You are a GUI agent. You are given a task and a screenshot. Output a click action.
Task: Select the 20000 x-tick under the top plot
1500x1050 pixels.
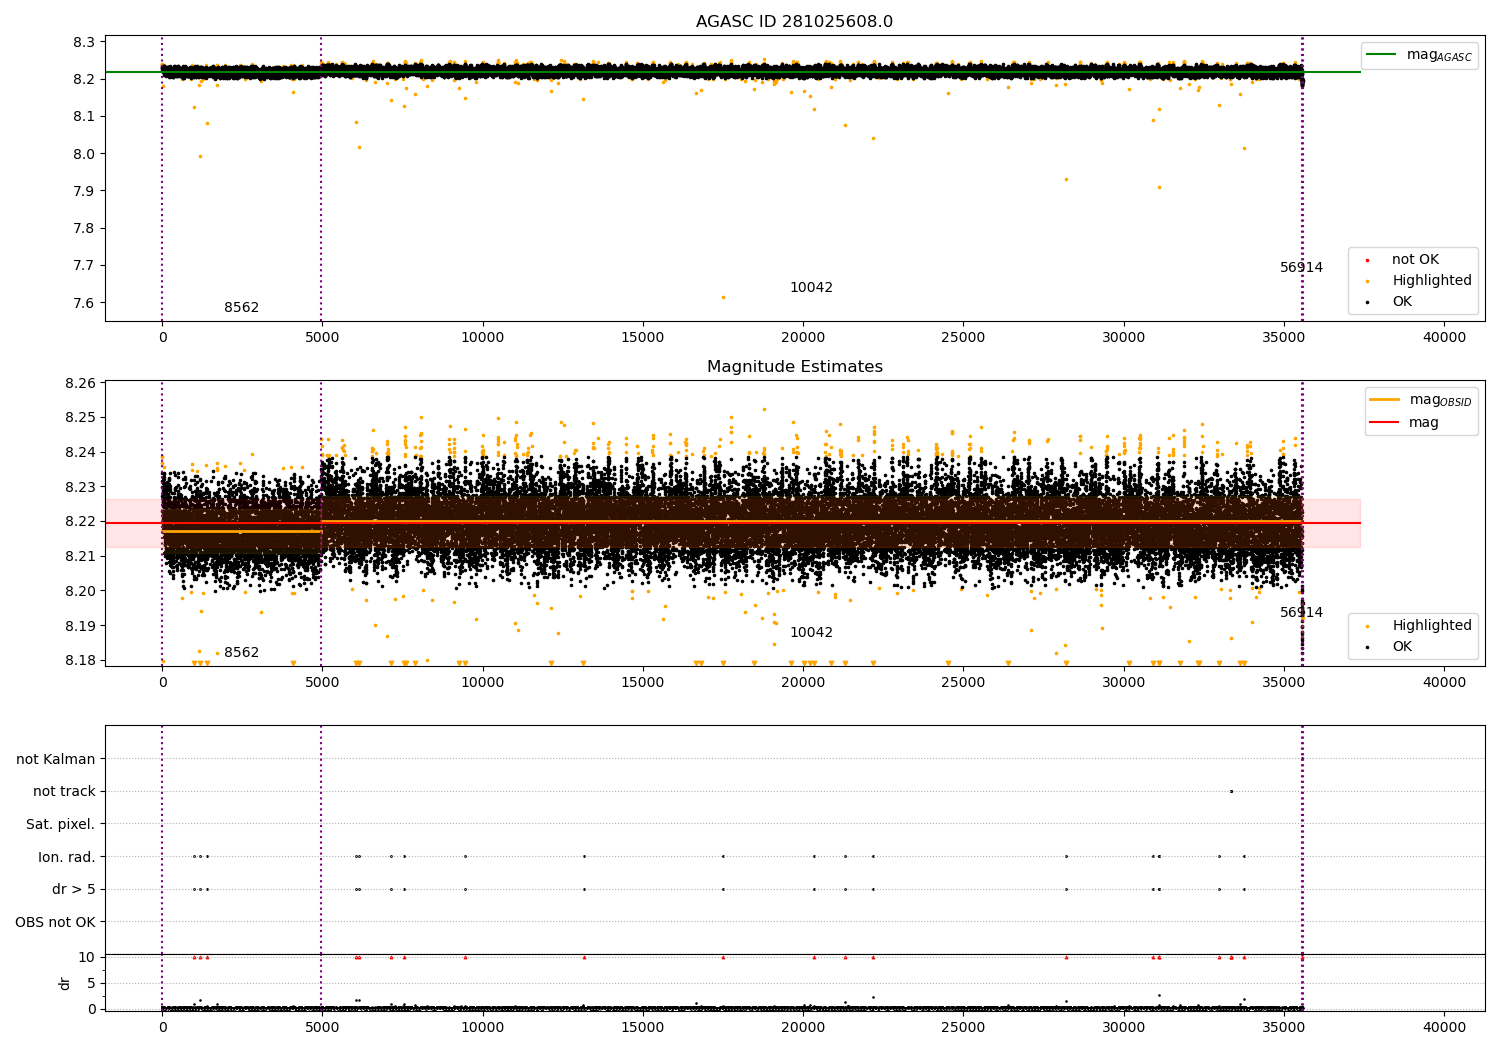[x=803, y=338]
